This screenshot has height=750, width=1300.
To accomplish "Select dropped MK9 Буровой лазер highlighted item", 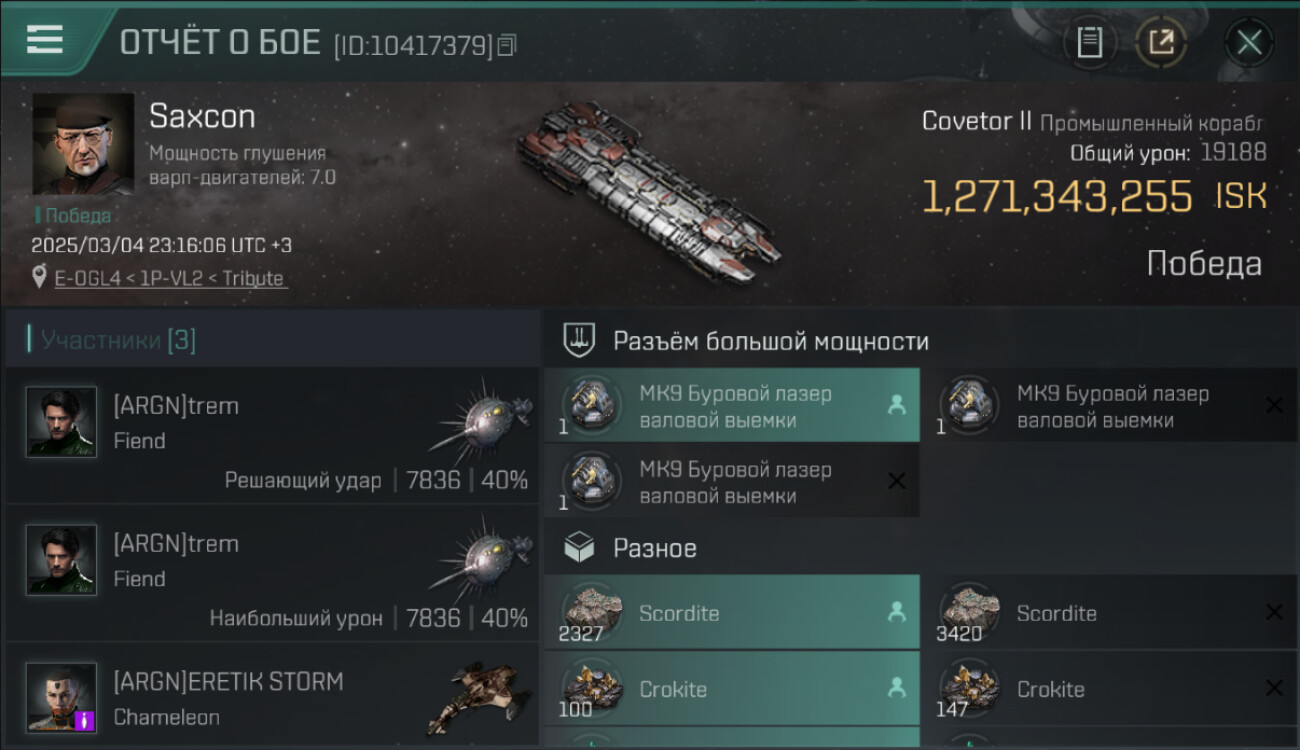I will (732, 405).
